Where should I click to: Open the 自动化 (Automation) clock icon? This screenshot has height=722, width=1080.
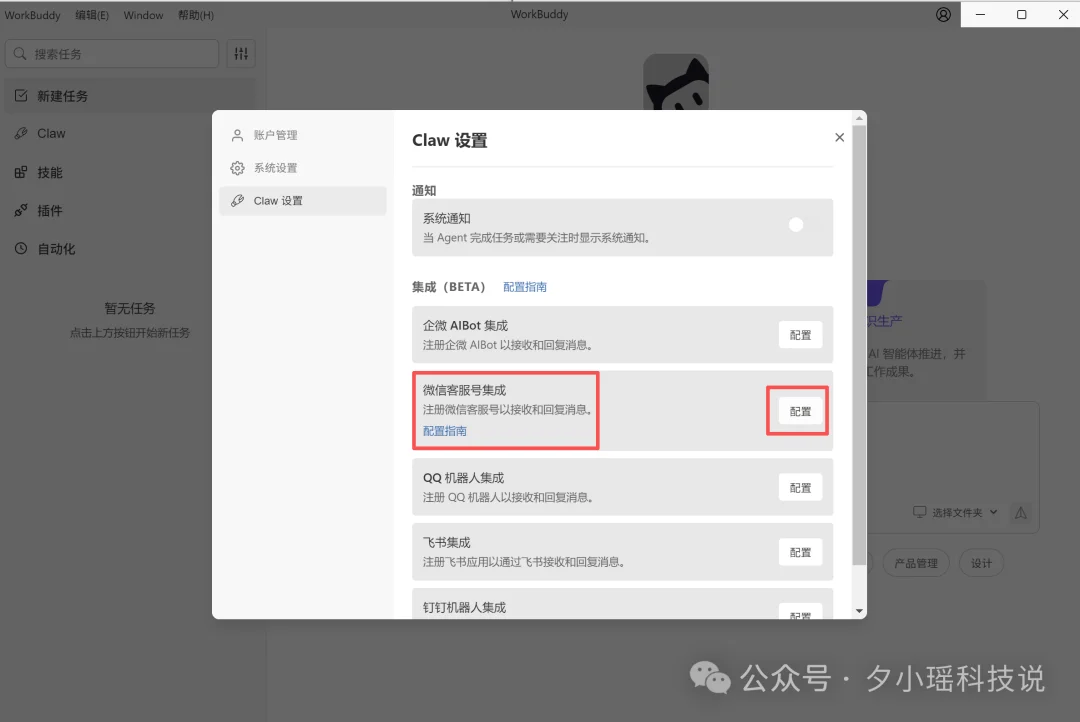22,248
